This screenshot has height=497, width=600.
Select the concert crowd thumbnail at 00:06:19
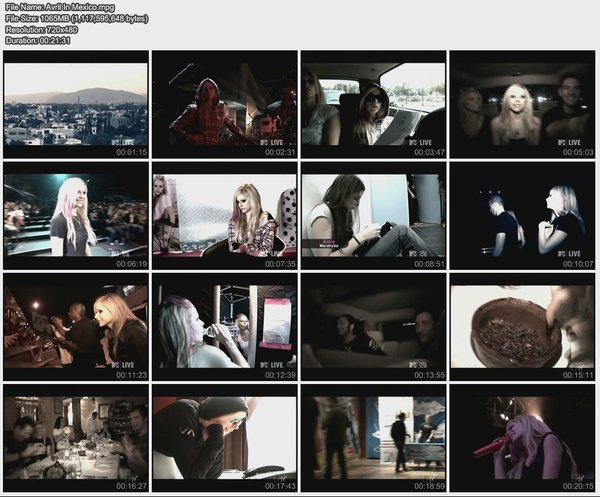[x=76, y=215]
